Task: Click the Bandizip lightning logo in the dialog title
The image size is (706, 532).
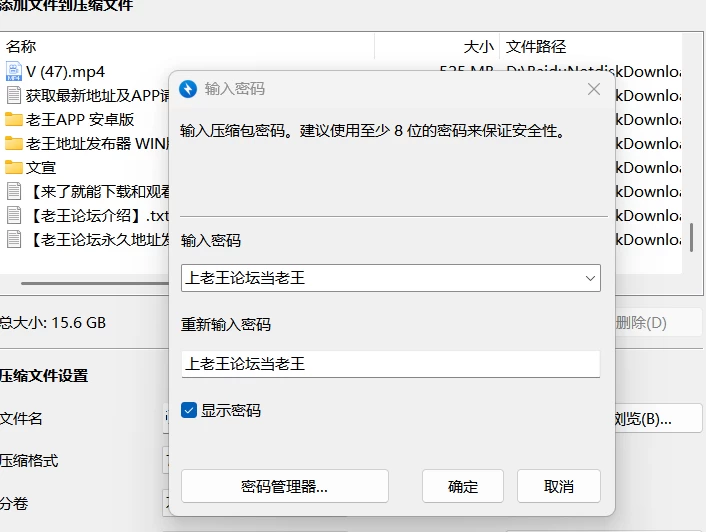Action: pos(188,89)
